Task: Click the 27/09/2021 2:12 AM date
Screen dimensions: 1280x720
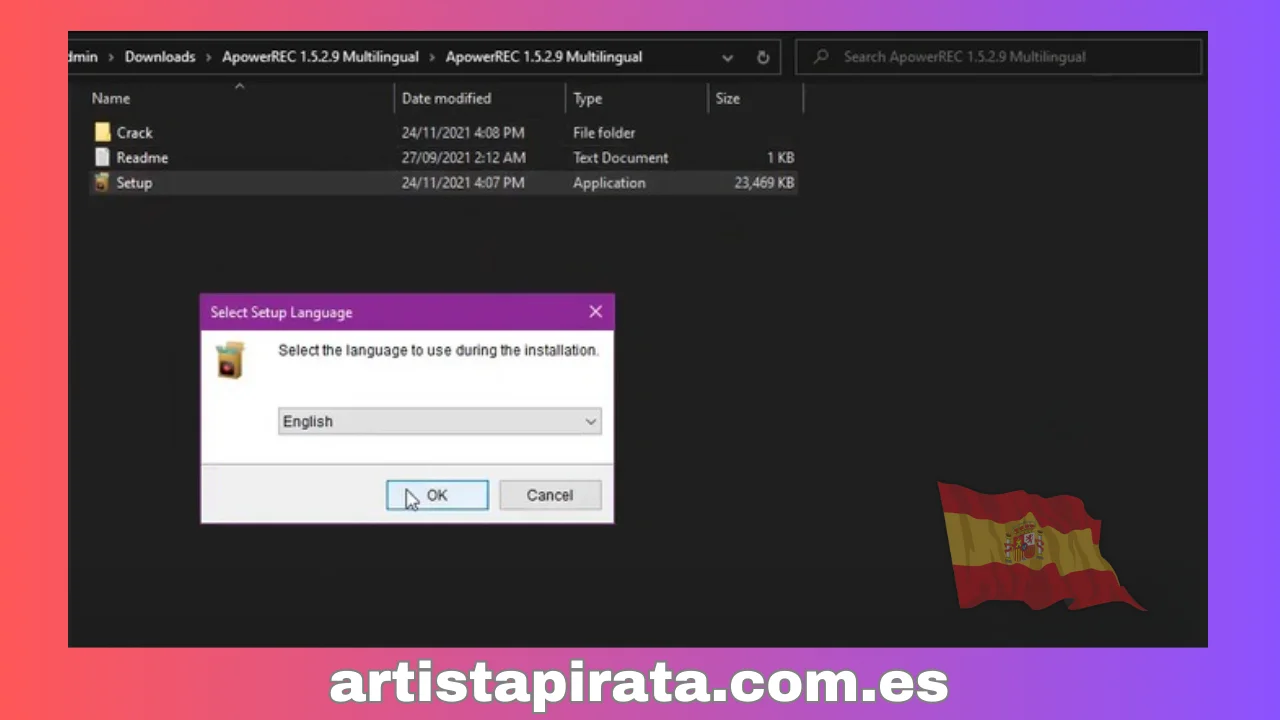Action: coord(464,157)
